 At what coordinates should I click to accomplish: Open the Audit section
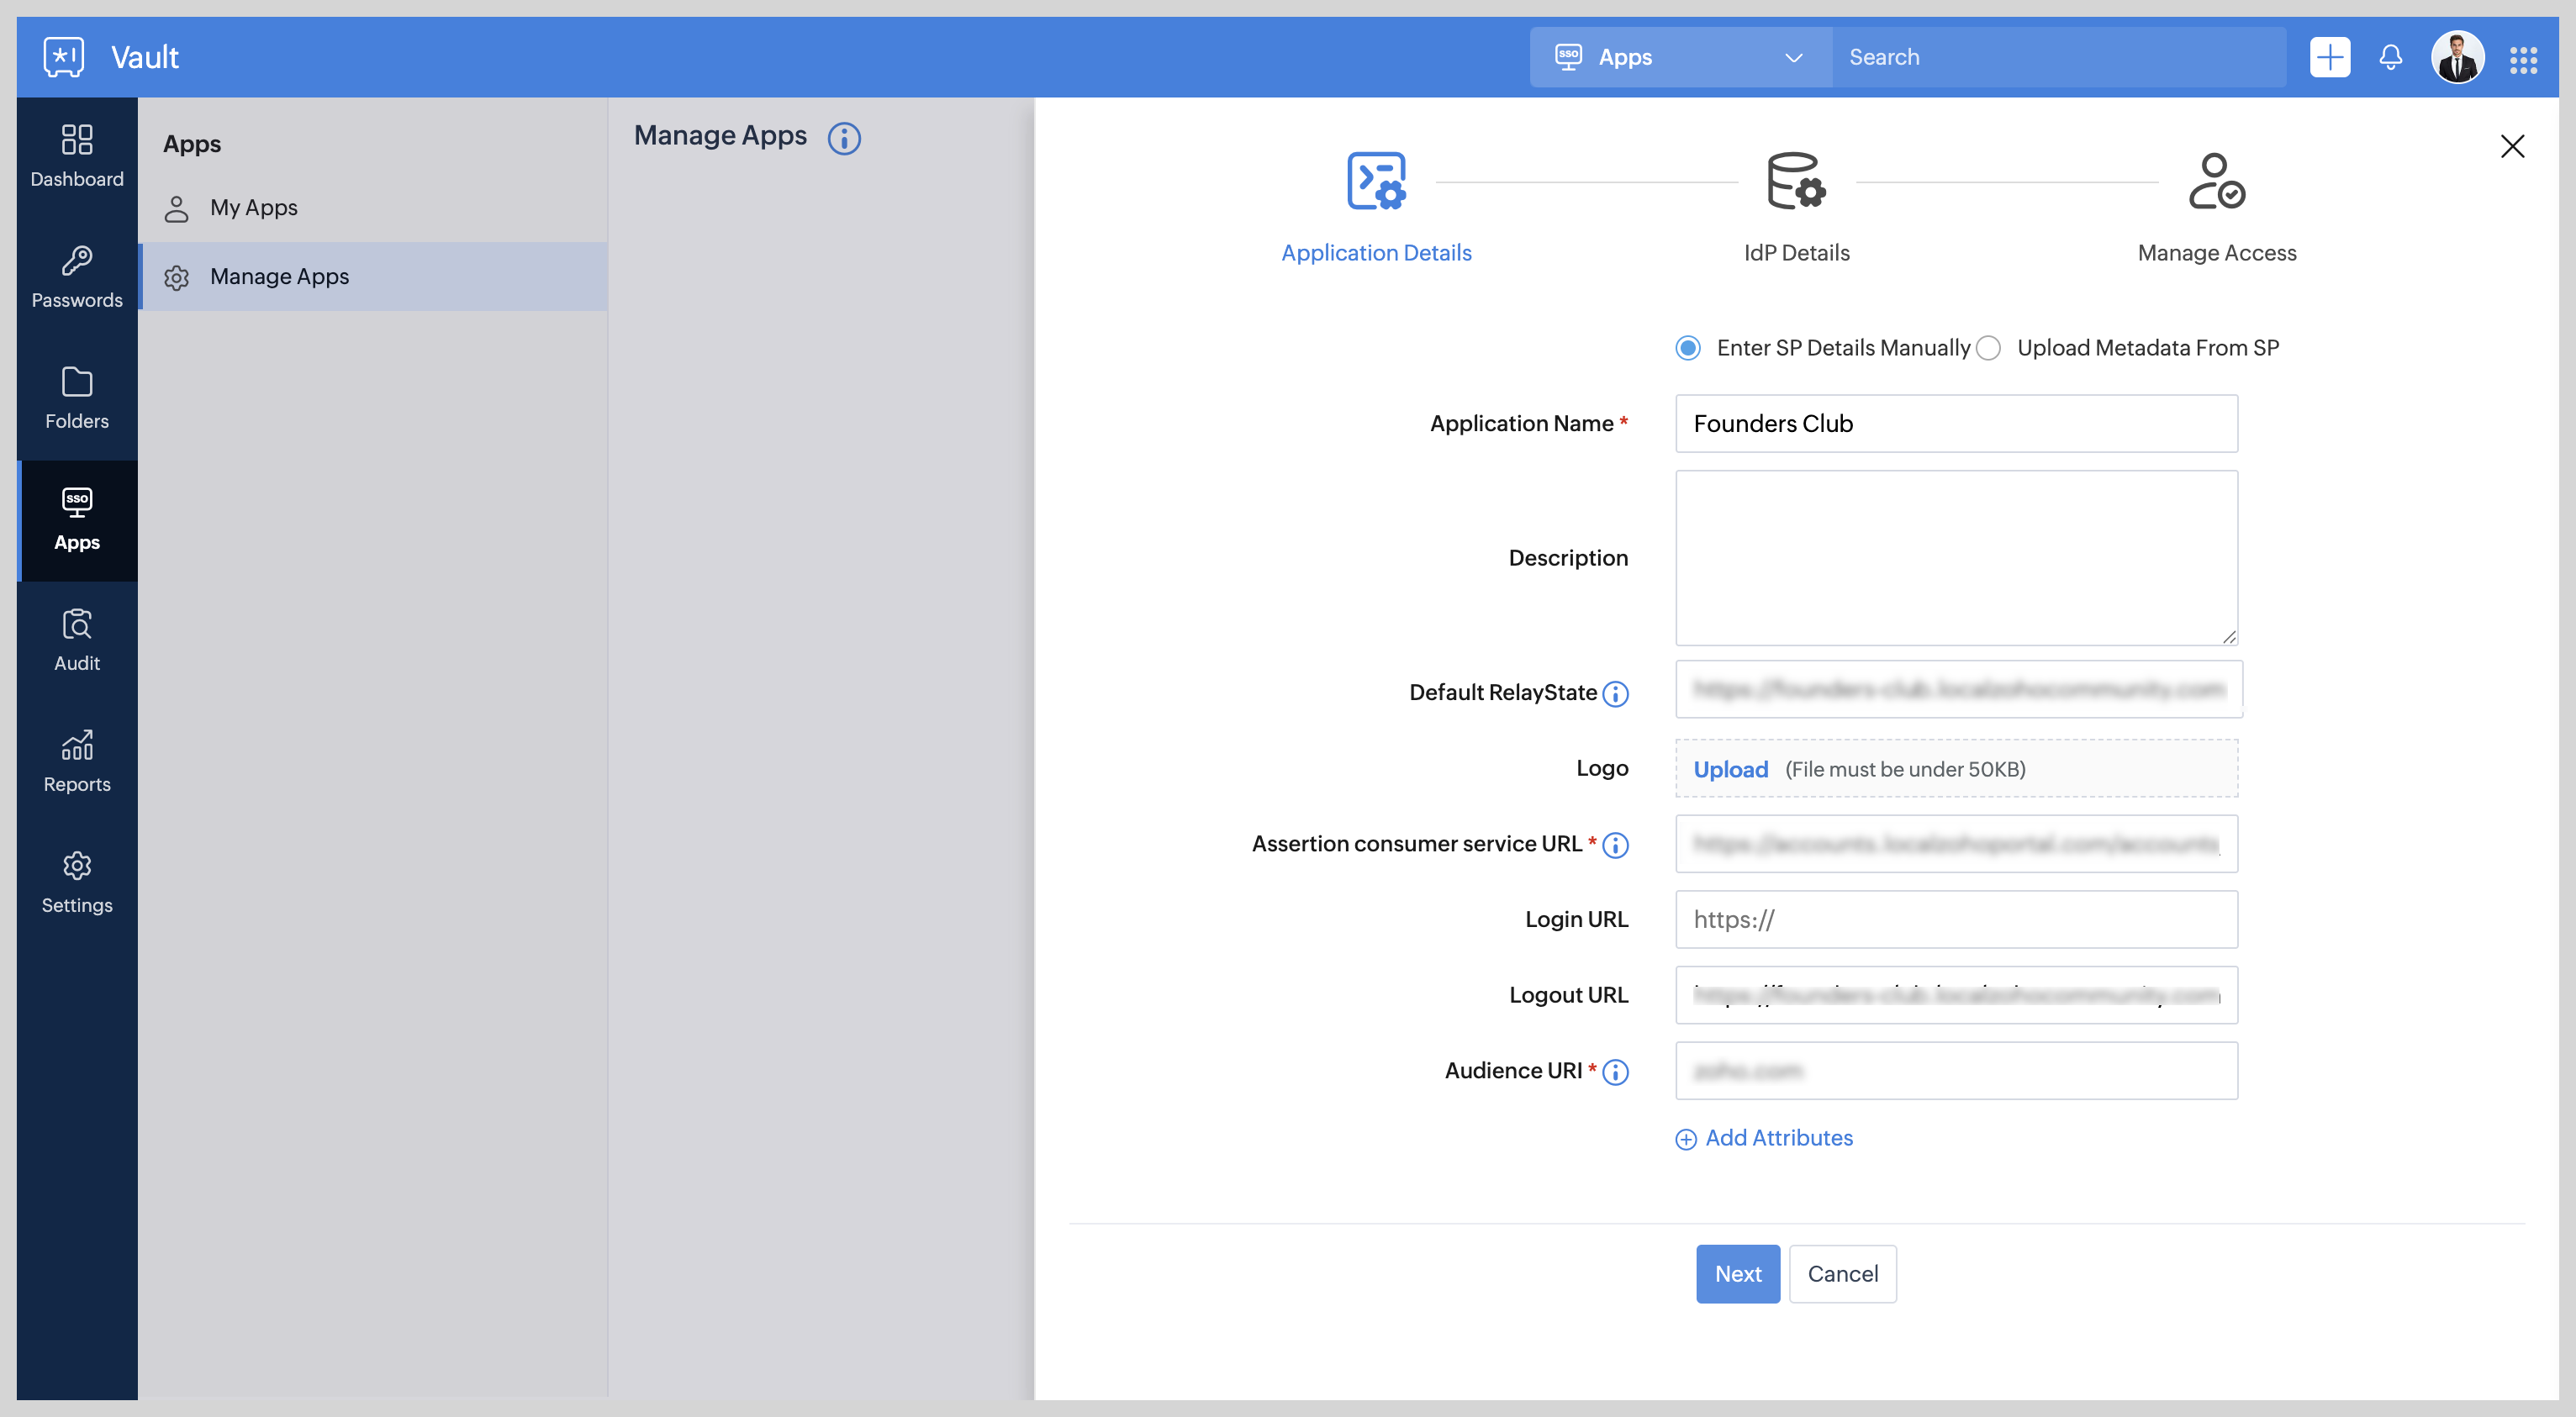pos(77,640)
